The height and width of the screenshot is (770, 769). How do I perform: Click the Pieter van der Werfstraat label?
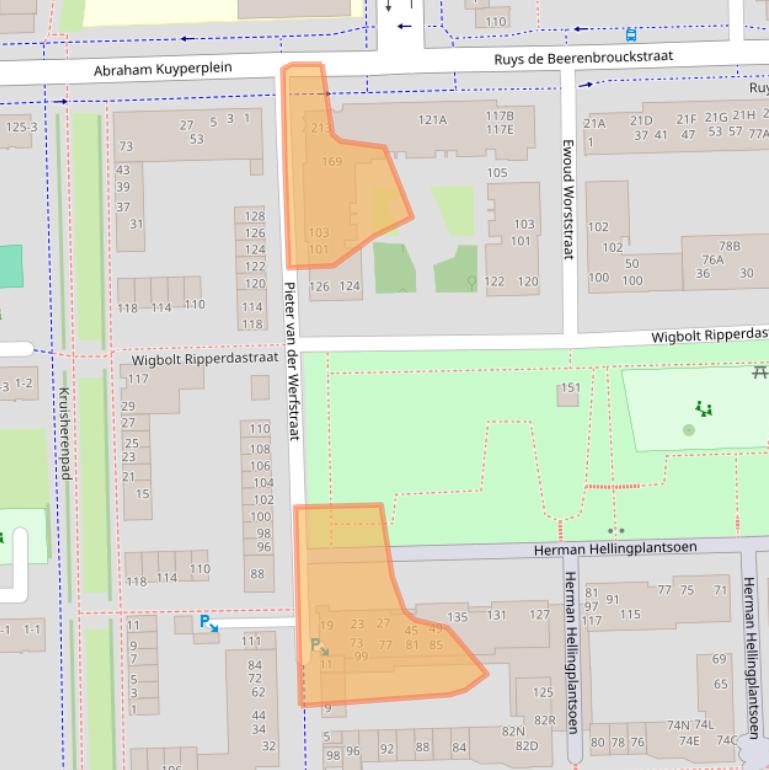click(291, 360)
